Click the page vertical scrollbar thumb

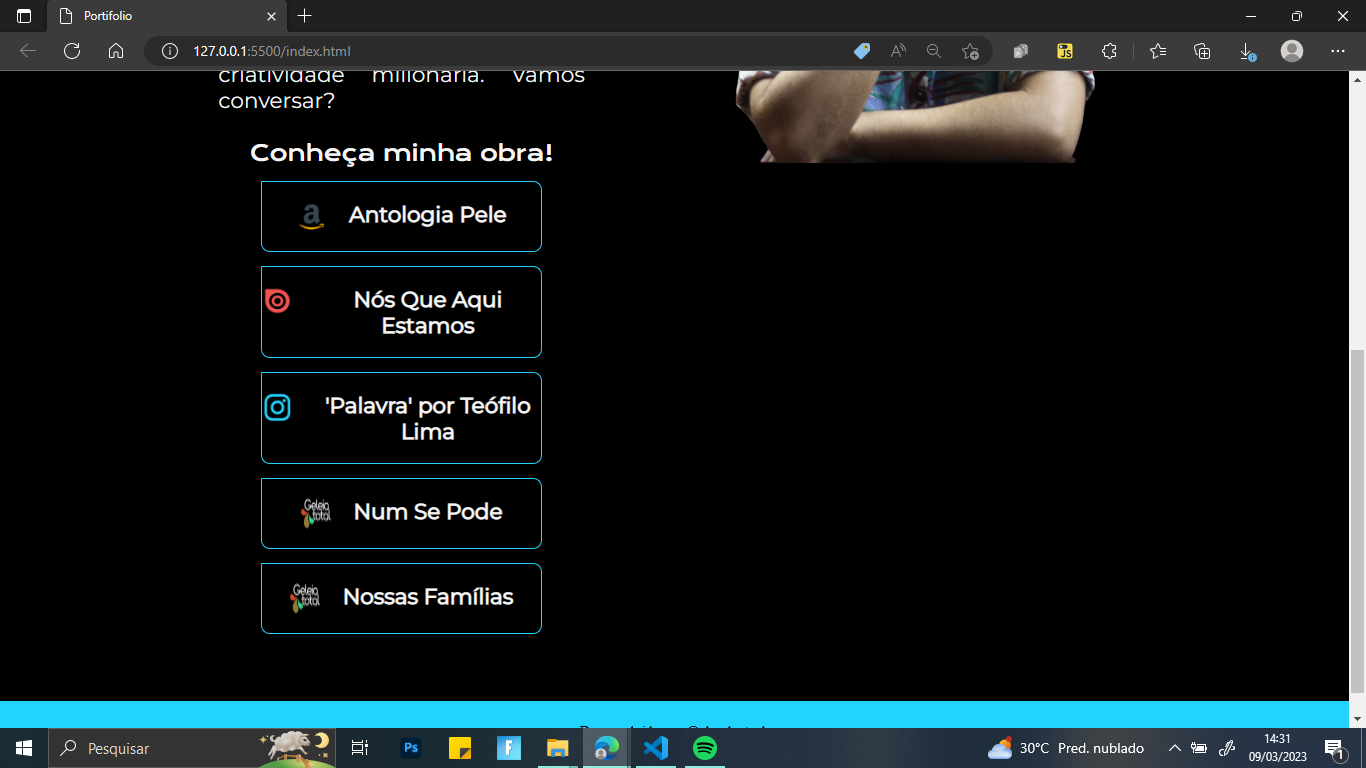tap(1357, 521)
